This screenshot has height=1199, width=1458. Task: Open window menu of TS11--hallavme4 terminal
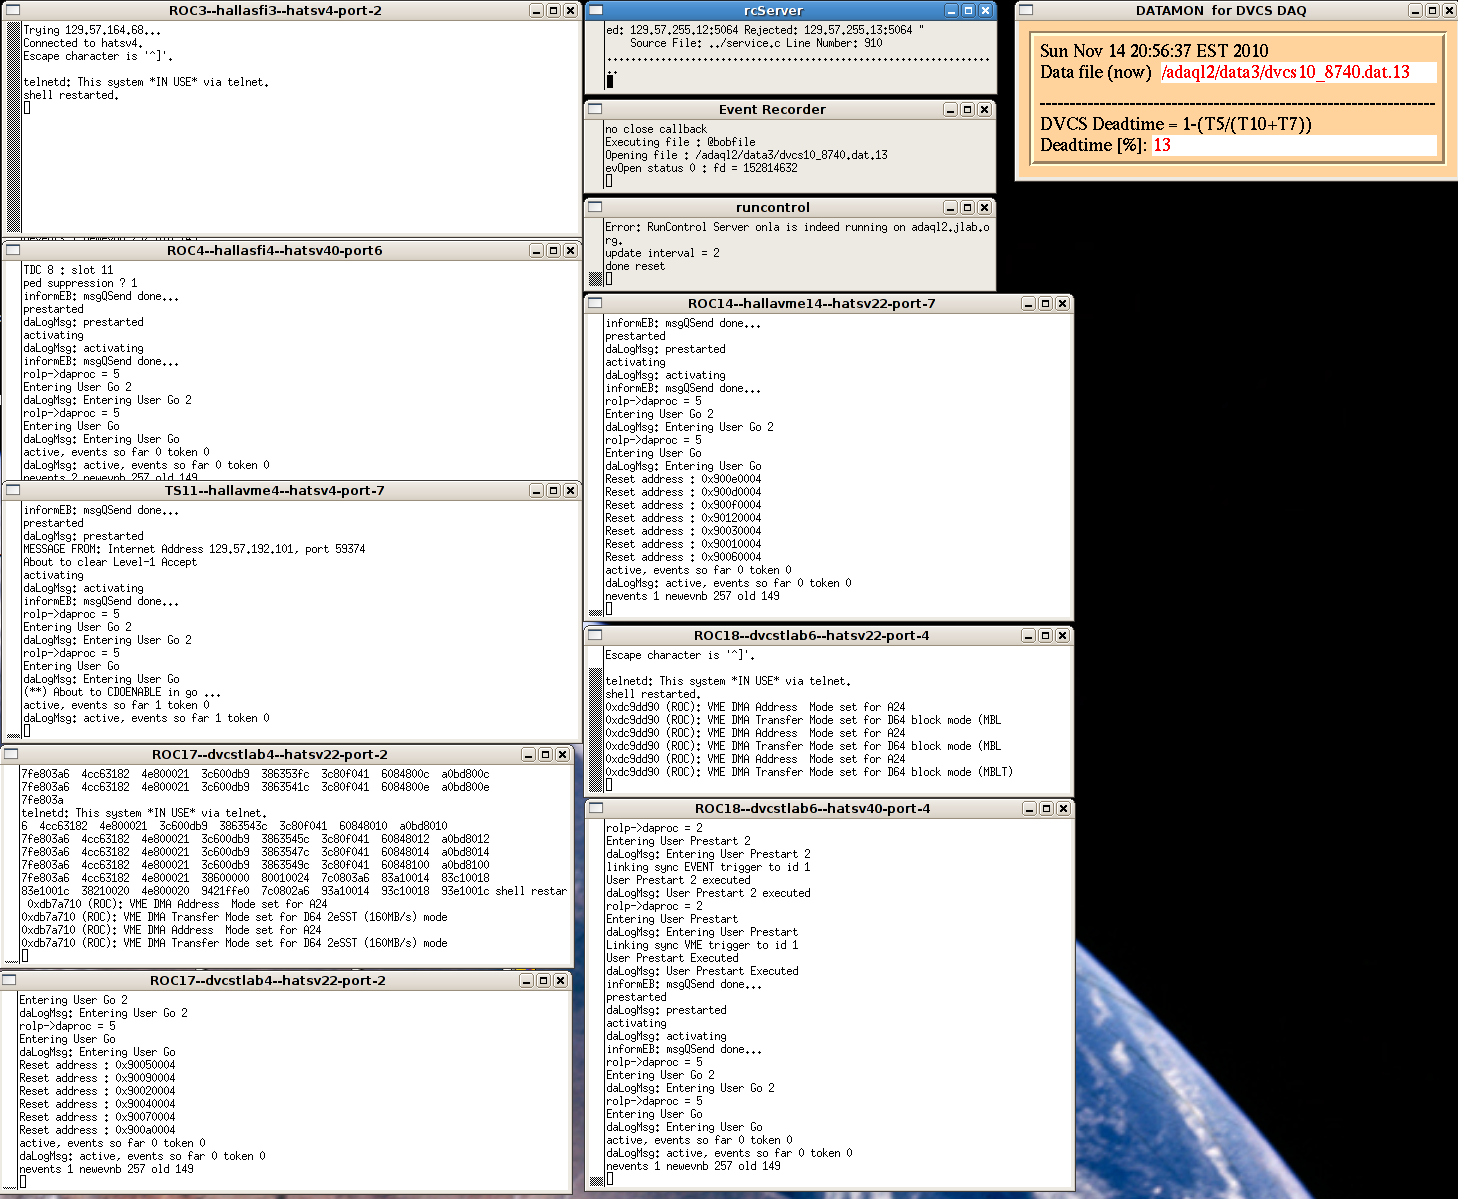click(13, 490)
